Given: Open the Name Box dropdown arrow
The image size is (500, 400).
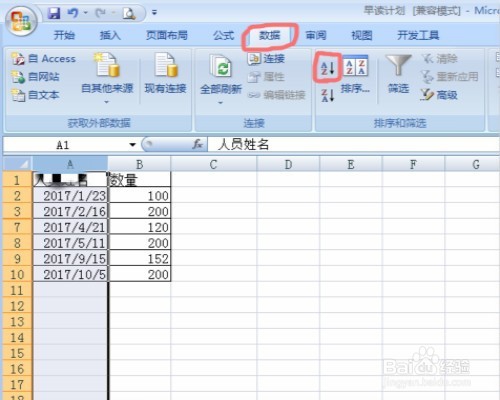Looking at the screenshot, I should [x=133, y=145].
